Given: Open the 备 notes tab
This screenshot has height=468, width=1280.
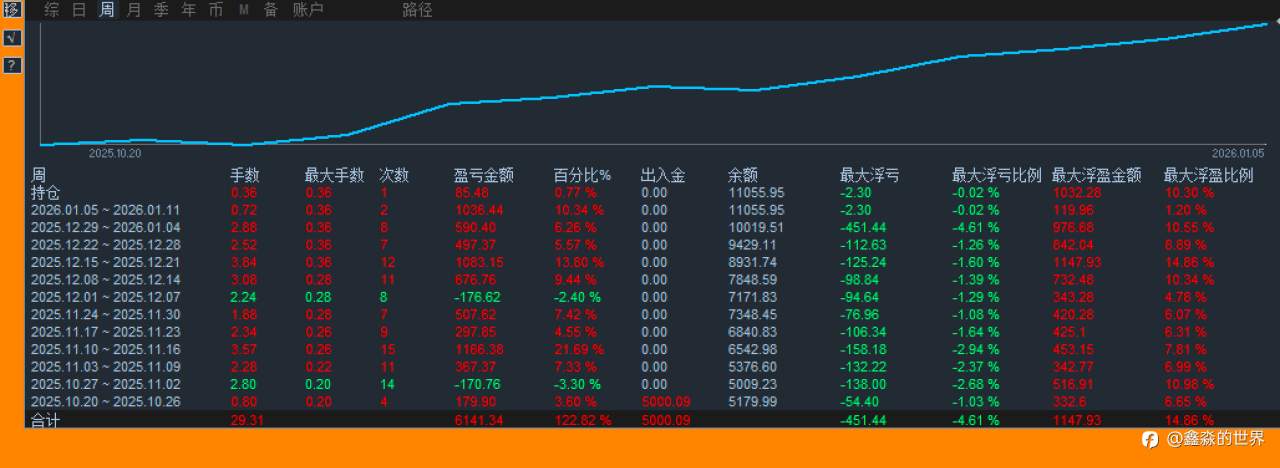Looking at the screenshot, I should point(271,10).
